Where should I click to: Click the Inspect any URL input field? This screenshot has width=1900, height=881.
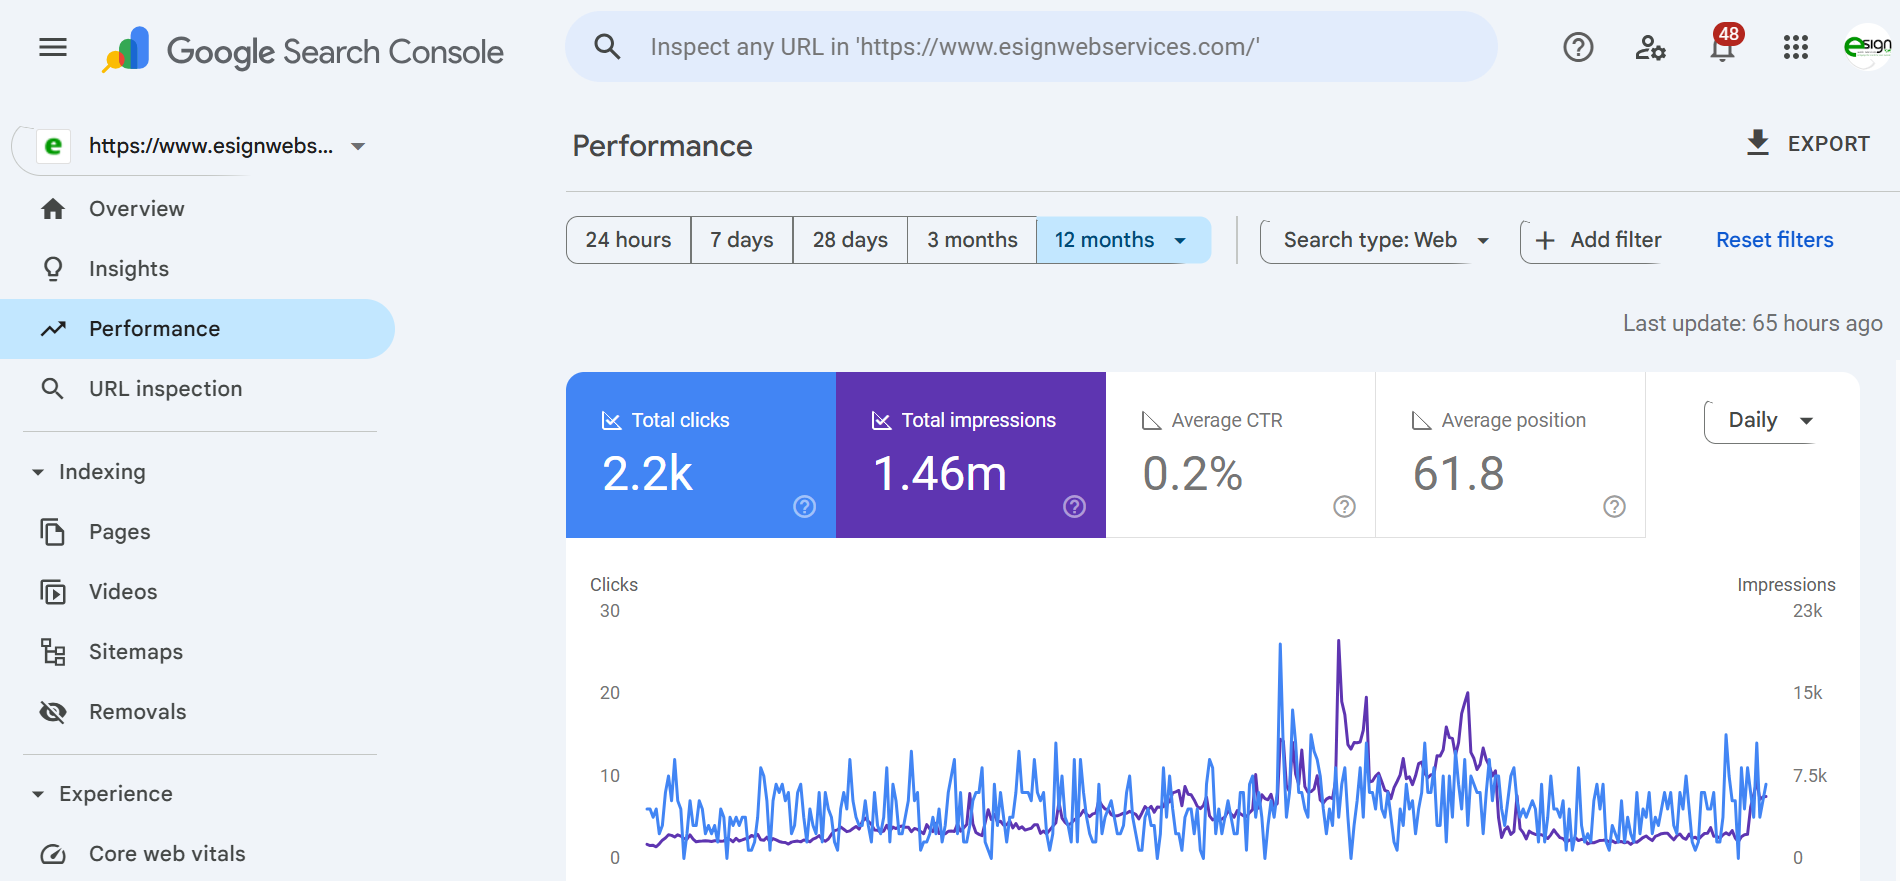click(1031, 47)
